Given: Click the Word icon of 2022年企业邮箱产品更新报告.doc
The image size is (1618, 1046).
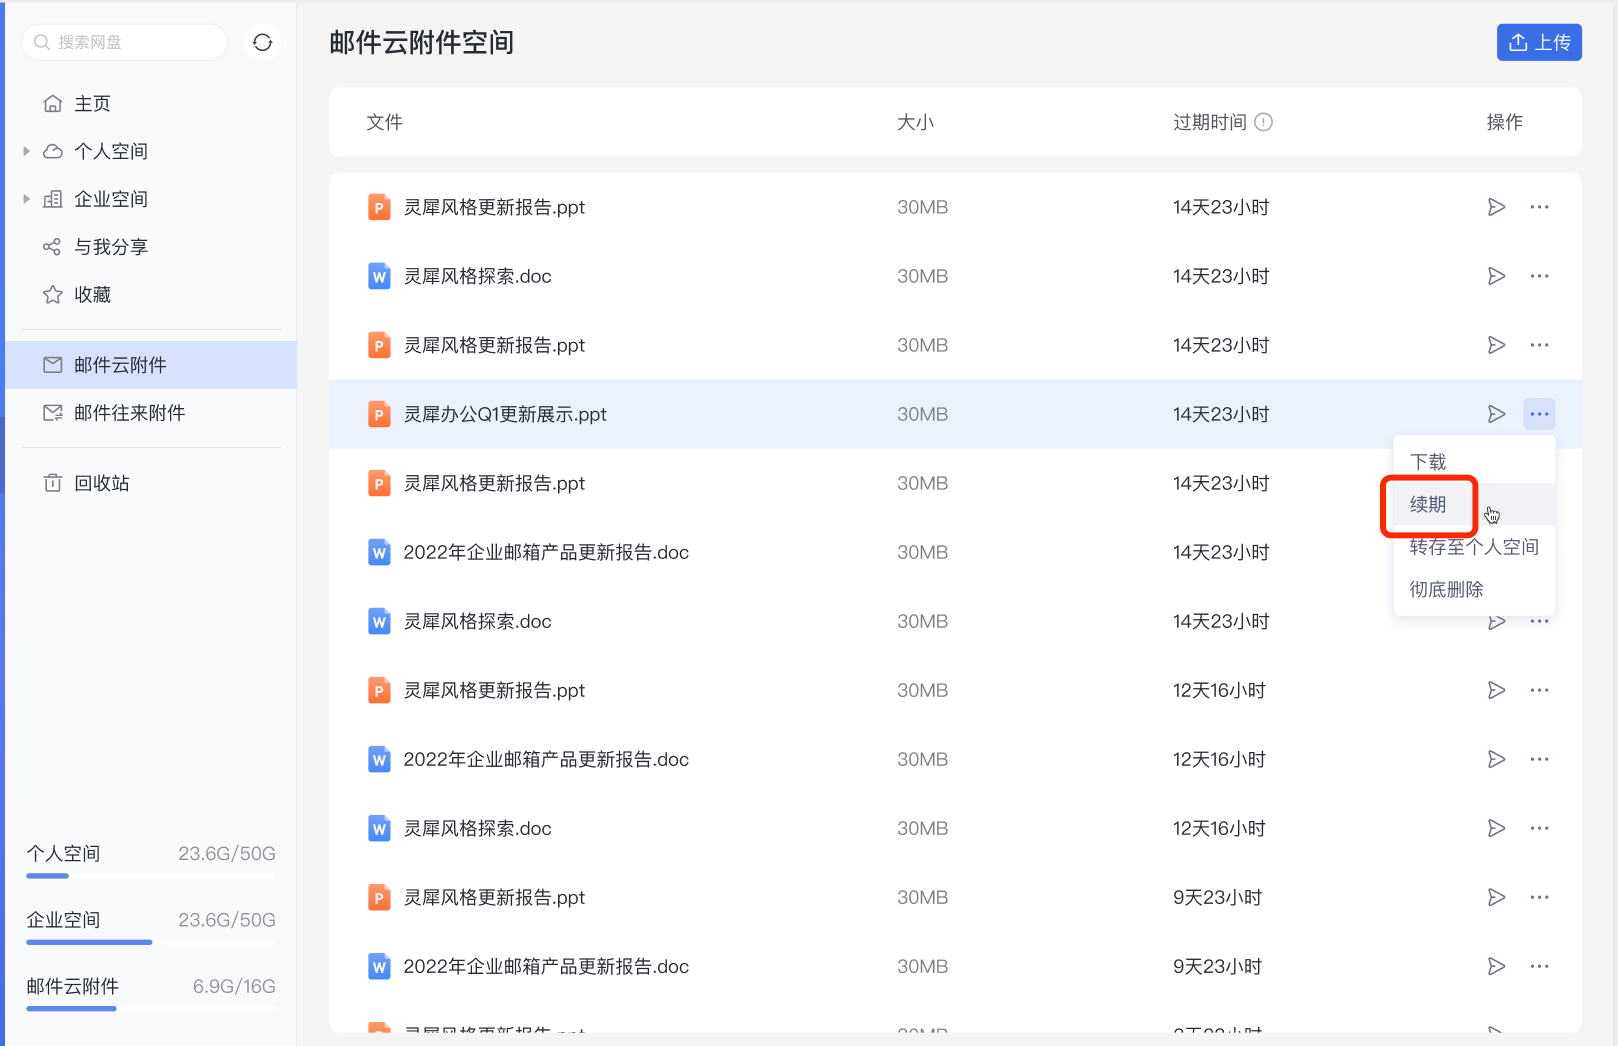Looking at the screenshot, I should point(379,551).
